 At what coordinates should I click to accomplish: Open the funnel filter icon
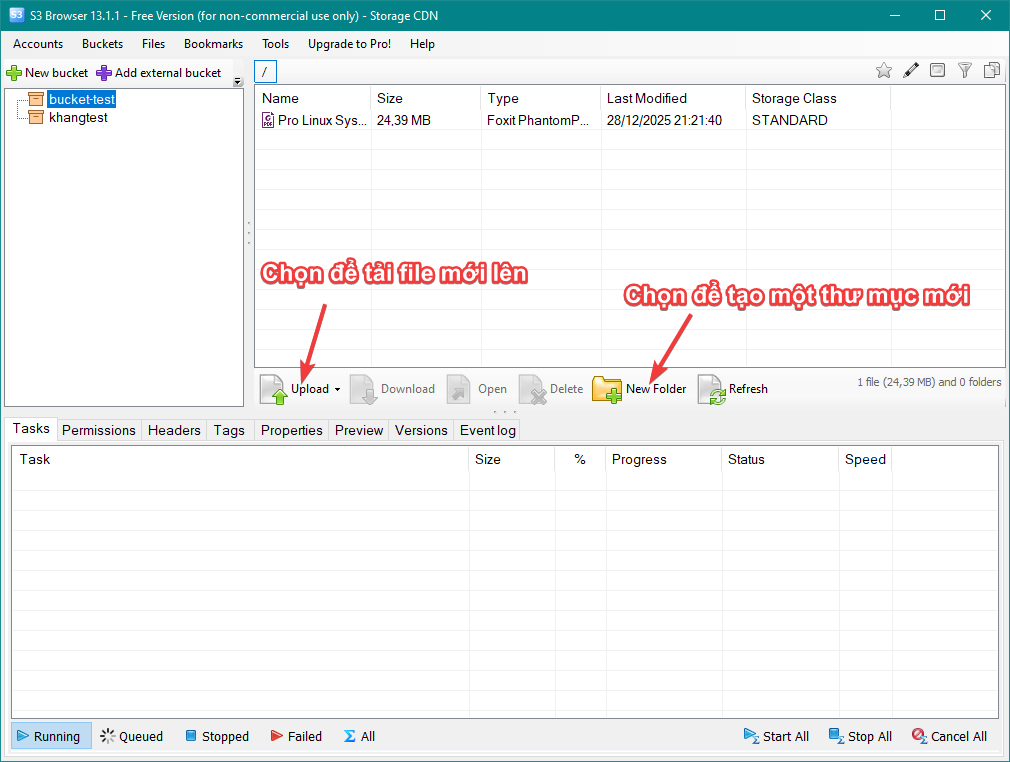tap(965, 70)
